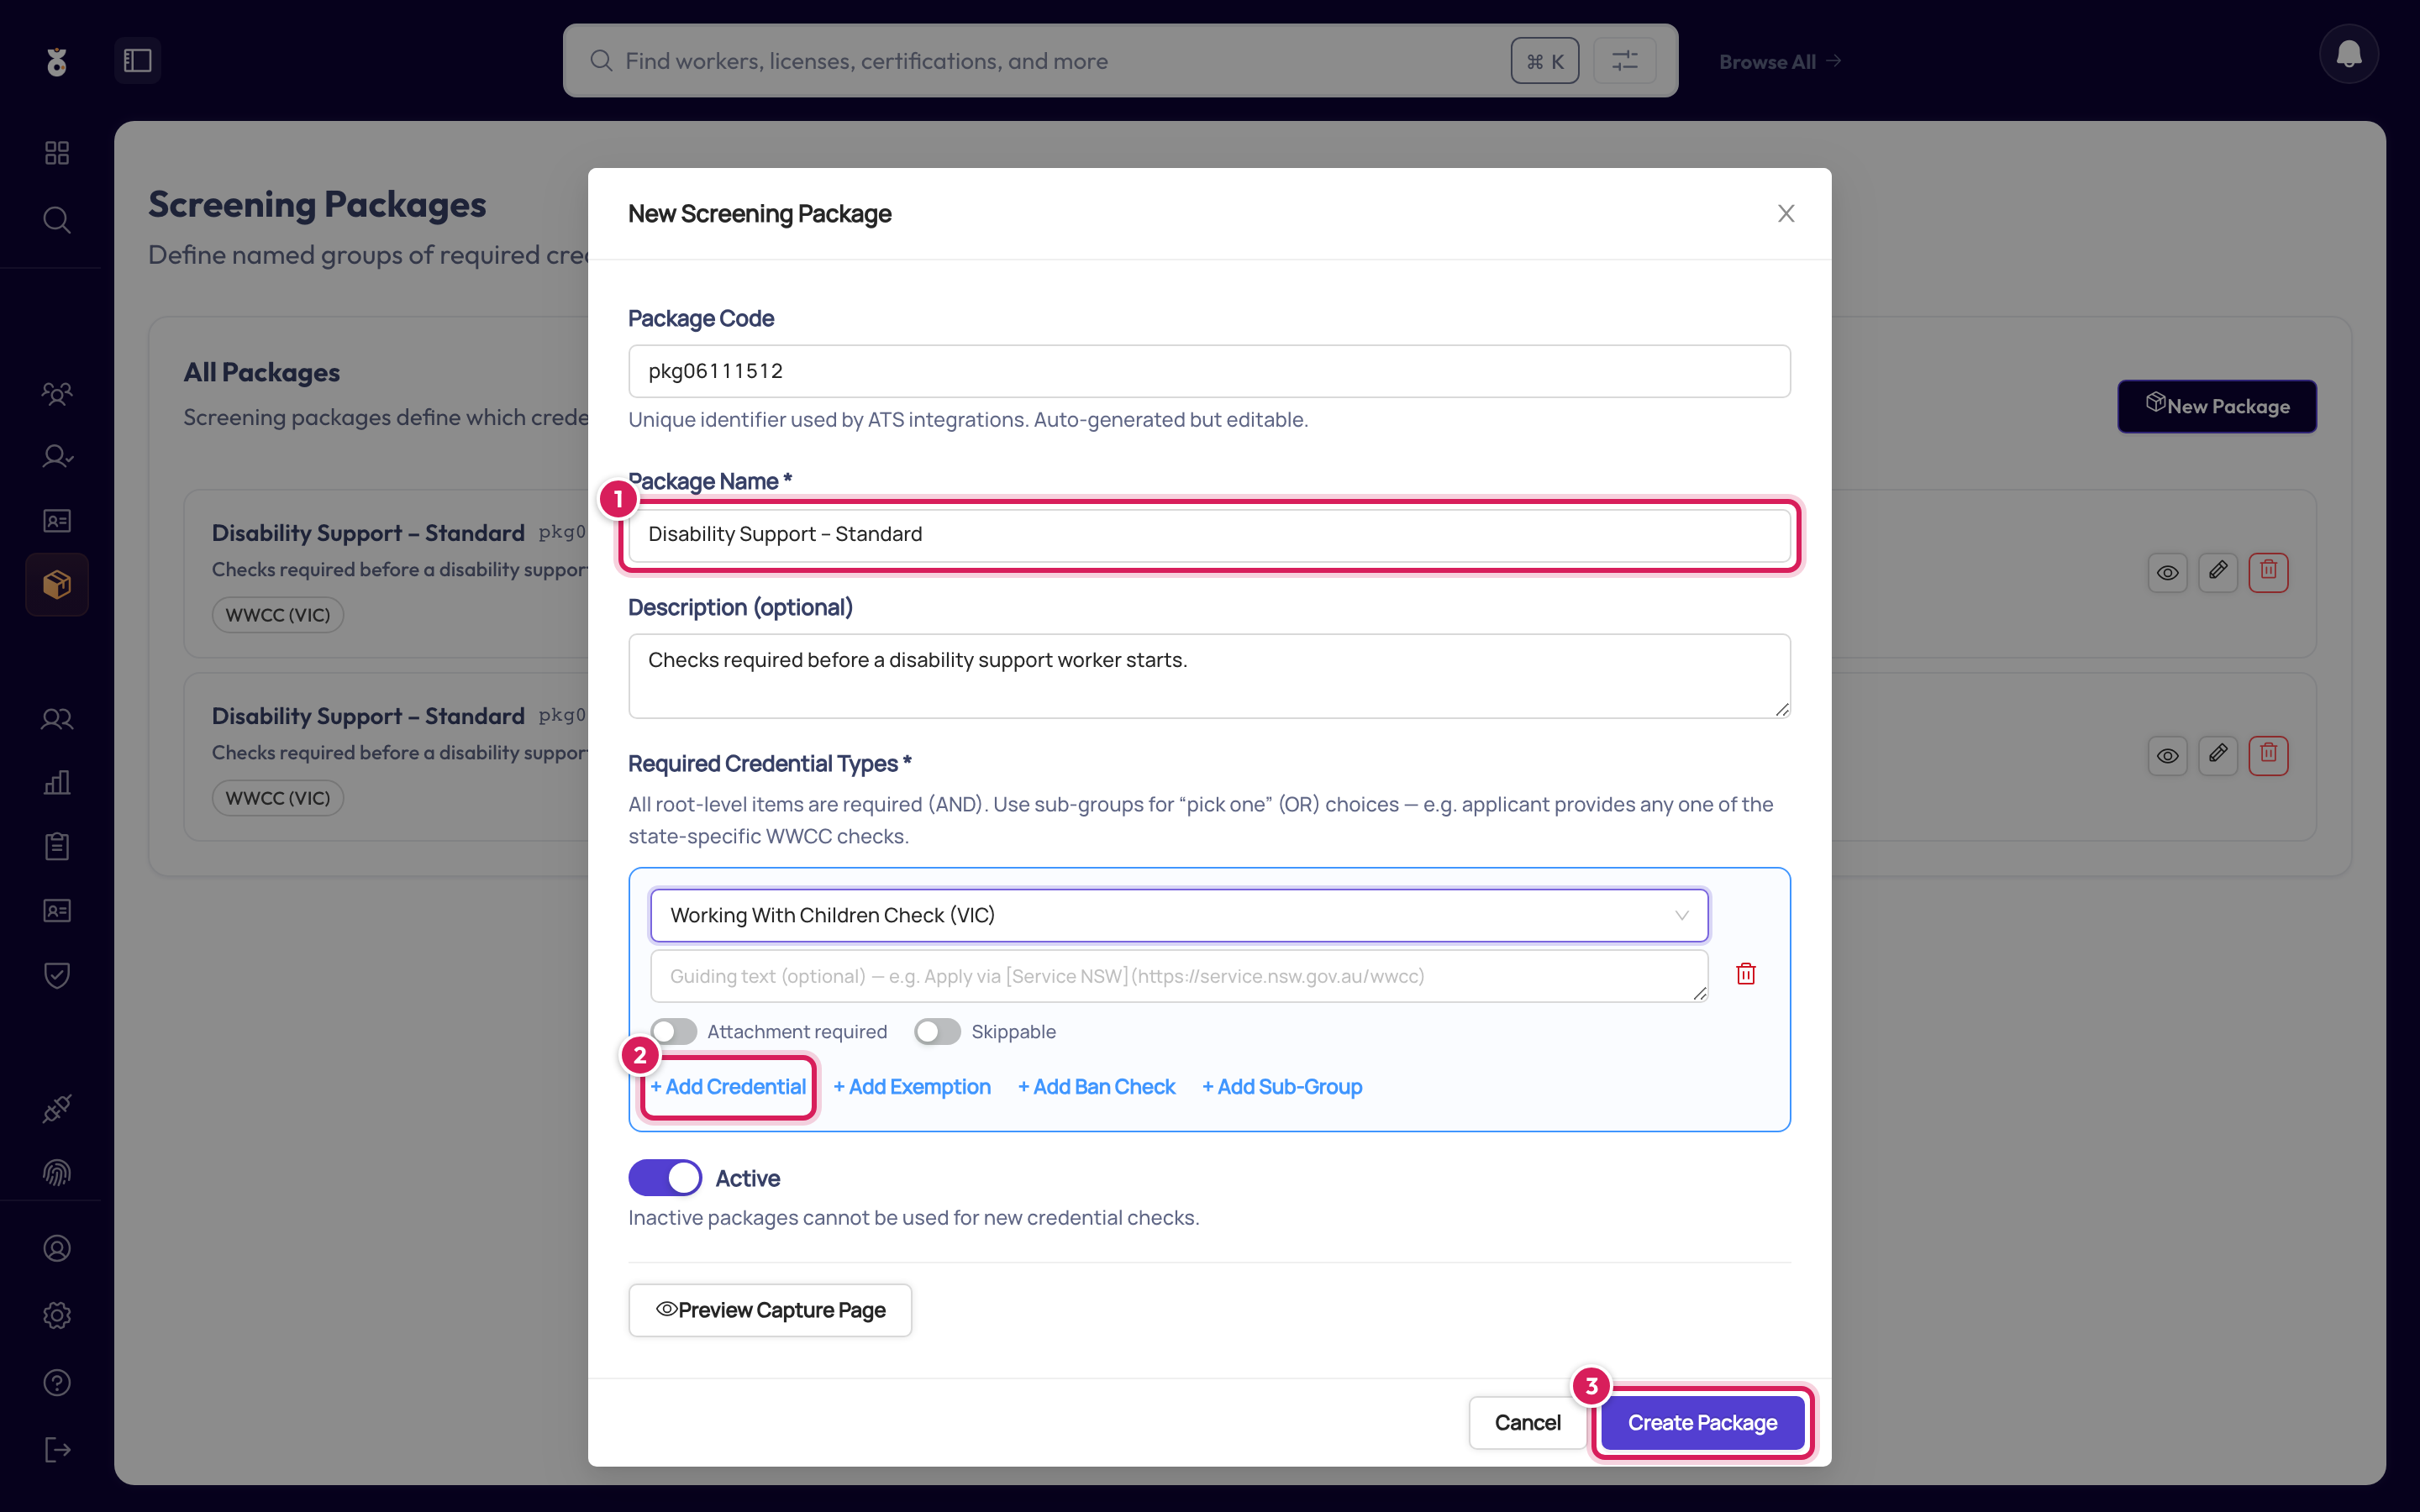The width and height of the screenshot is (2420, 1512).
Task: Edit the second Disability Support package
Action: click(2217, 755)
